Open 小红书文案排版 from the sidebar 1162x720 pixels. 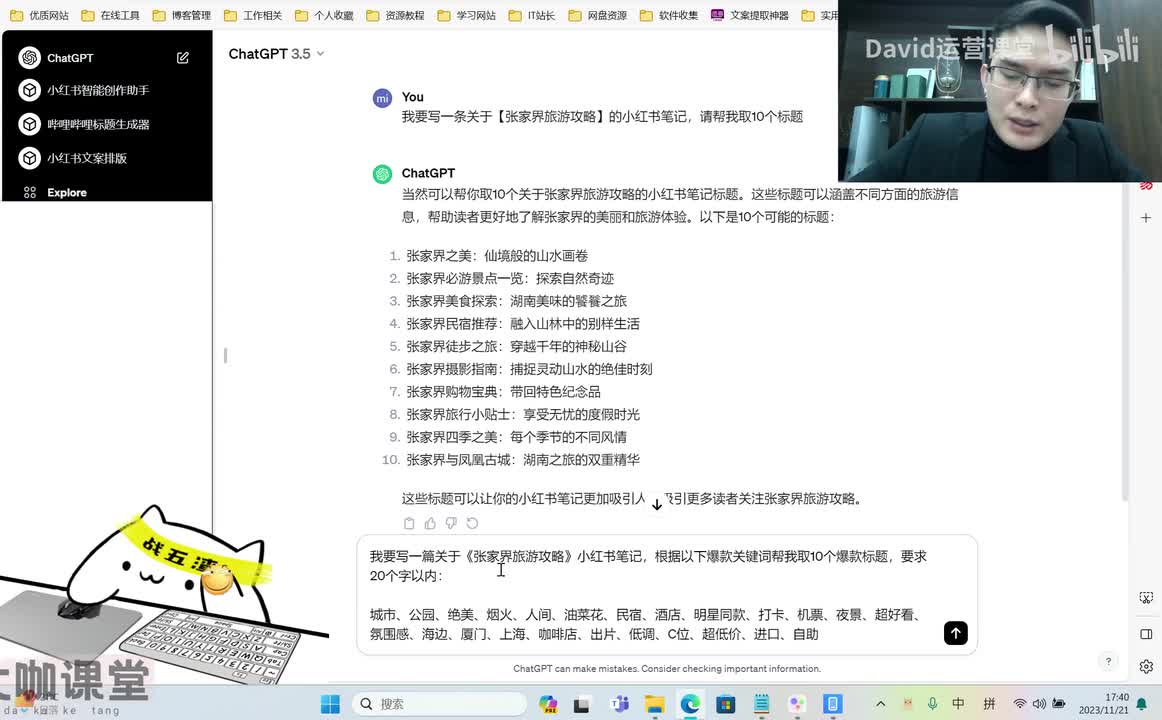click(87, 158)
